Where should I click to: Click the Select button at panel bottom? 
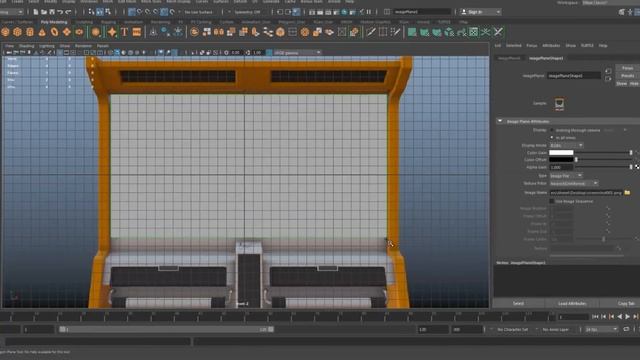518,303
